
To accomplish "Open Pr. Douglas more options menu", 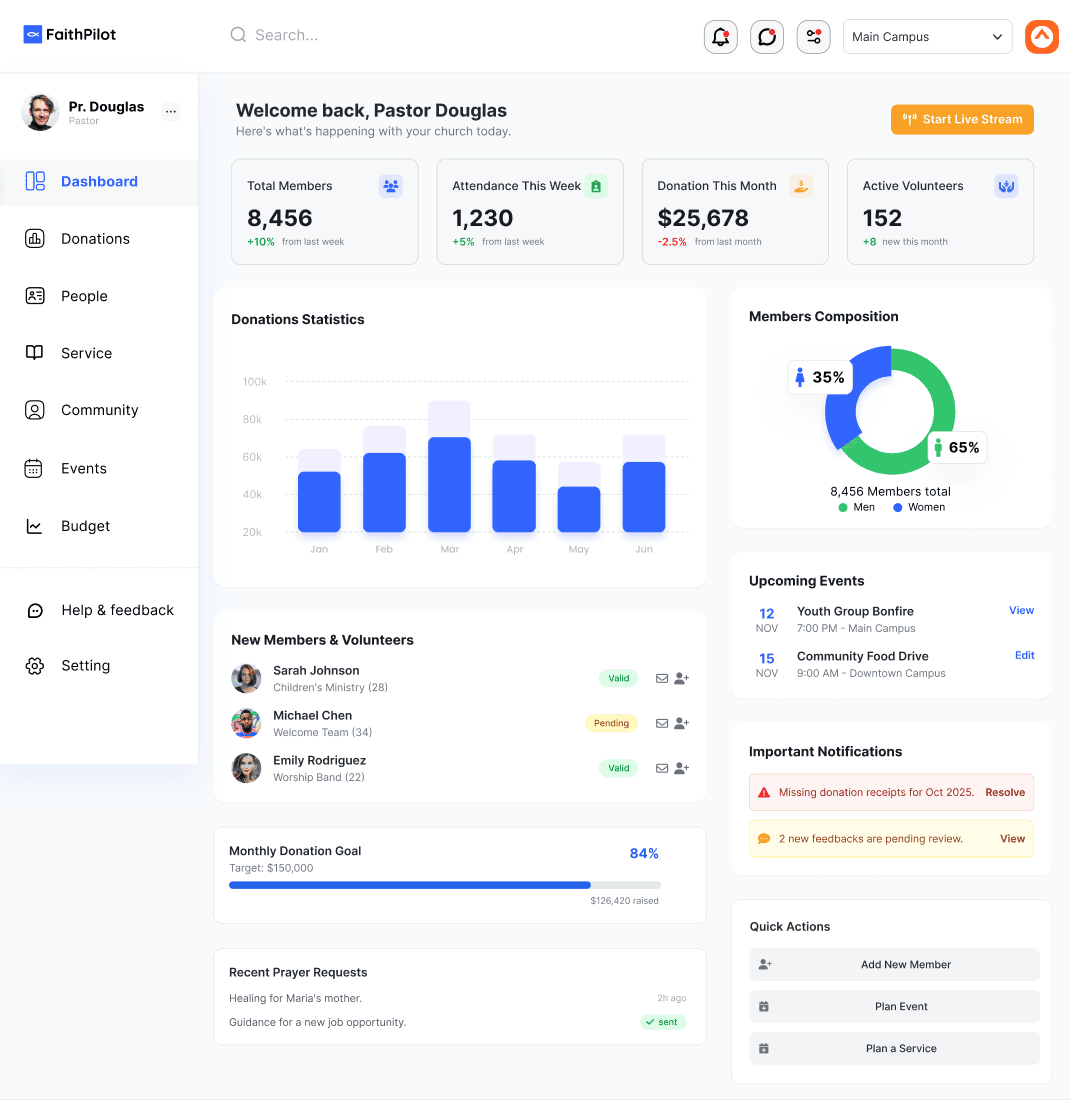I will tap(171, 111).
